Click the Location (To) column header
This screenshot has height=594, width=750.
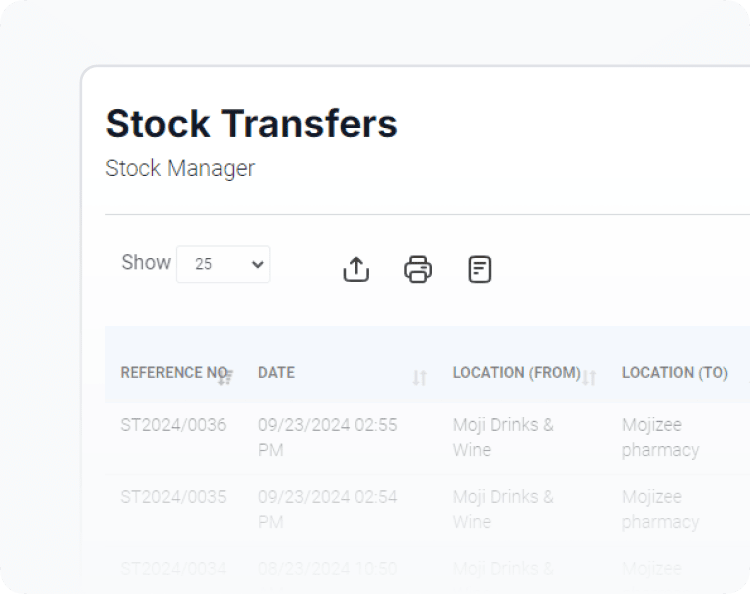[675, 373]
